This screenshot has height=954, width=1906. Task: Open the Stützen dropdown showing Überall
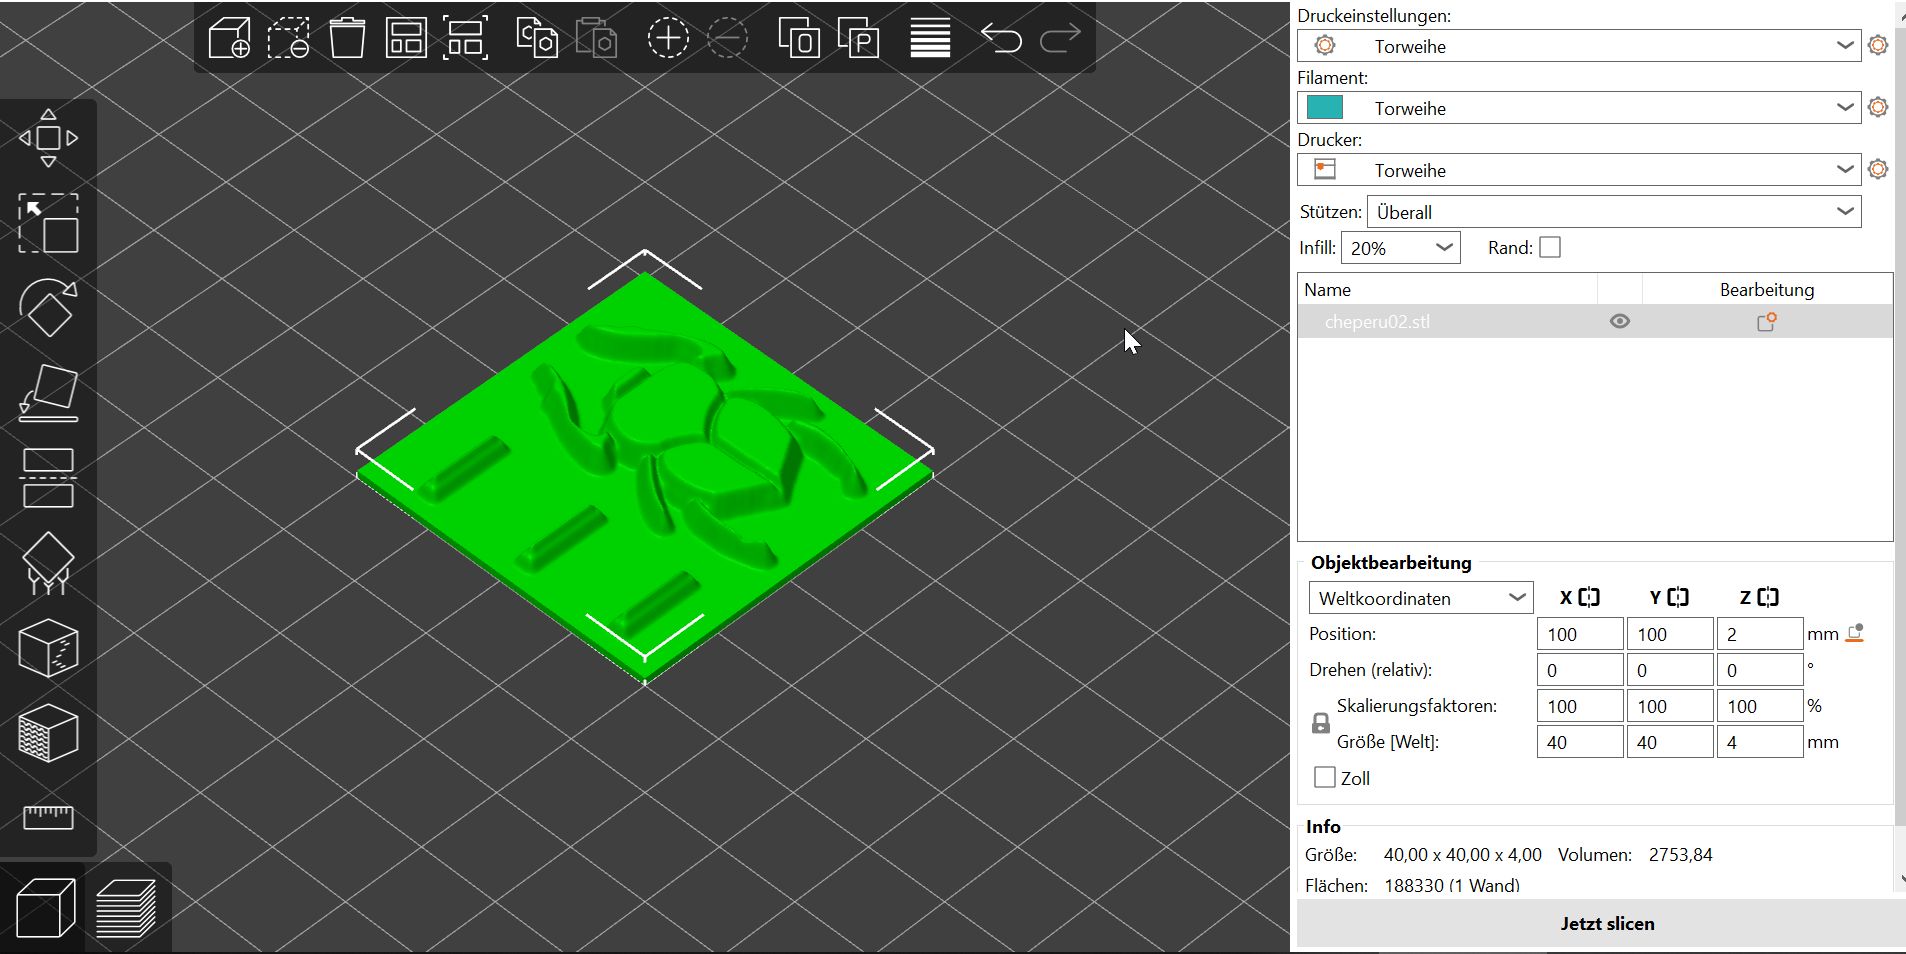pyautogui.click(x=1614, y=212)
